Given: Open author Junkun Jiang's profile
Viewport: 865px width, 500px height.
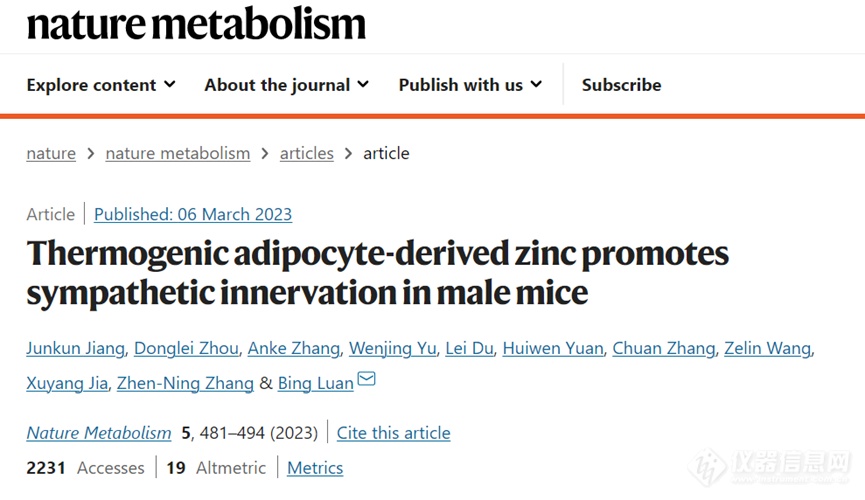Looking at the screenshot, I should [76, 348].
